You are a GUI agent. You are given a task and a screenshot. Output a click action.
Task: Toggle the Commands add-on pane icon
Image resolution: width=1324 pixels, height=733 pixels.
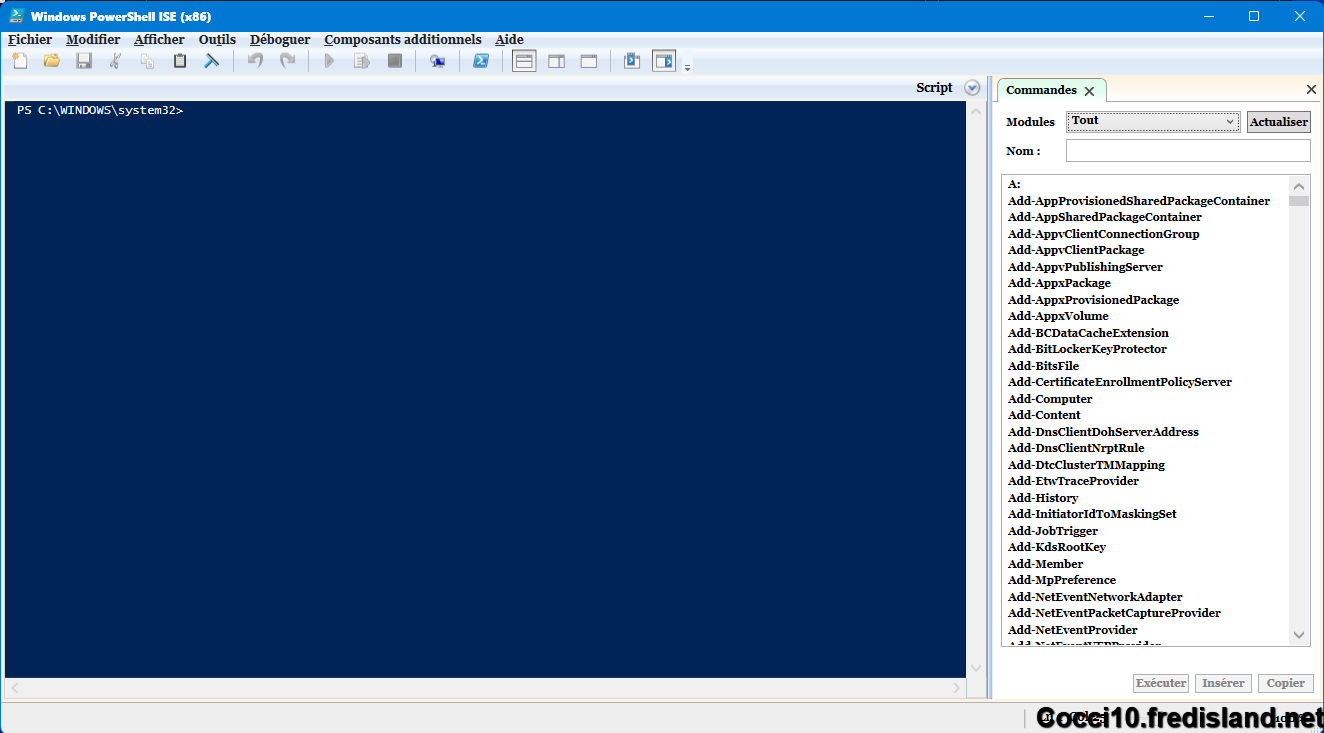(x=664, y=61)
